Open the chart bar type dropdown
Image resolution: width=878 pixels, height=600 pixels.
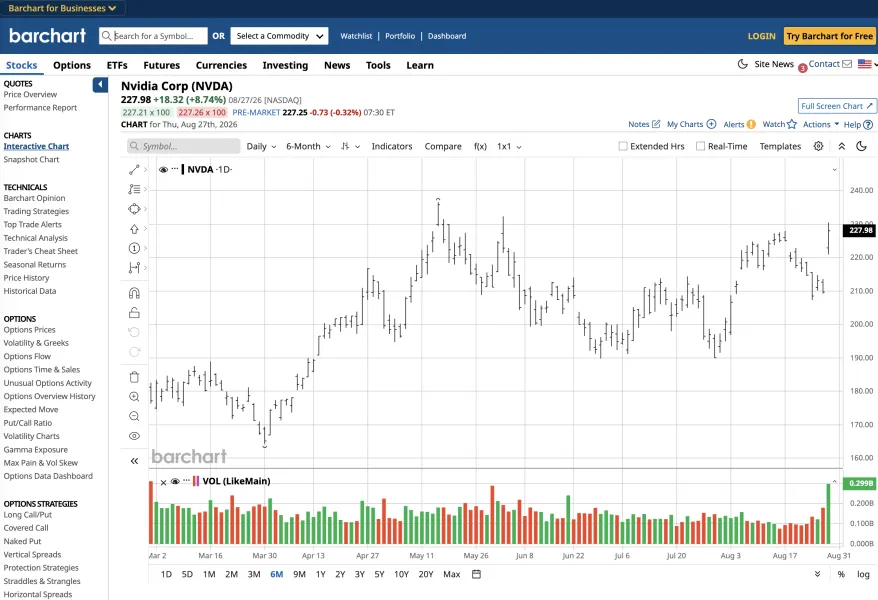[351, 146]
